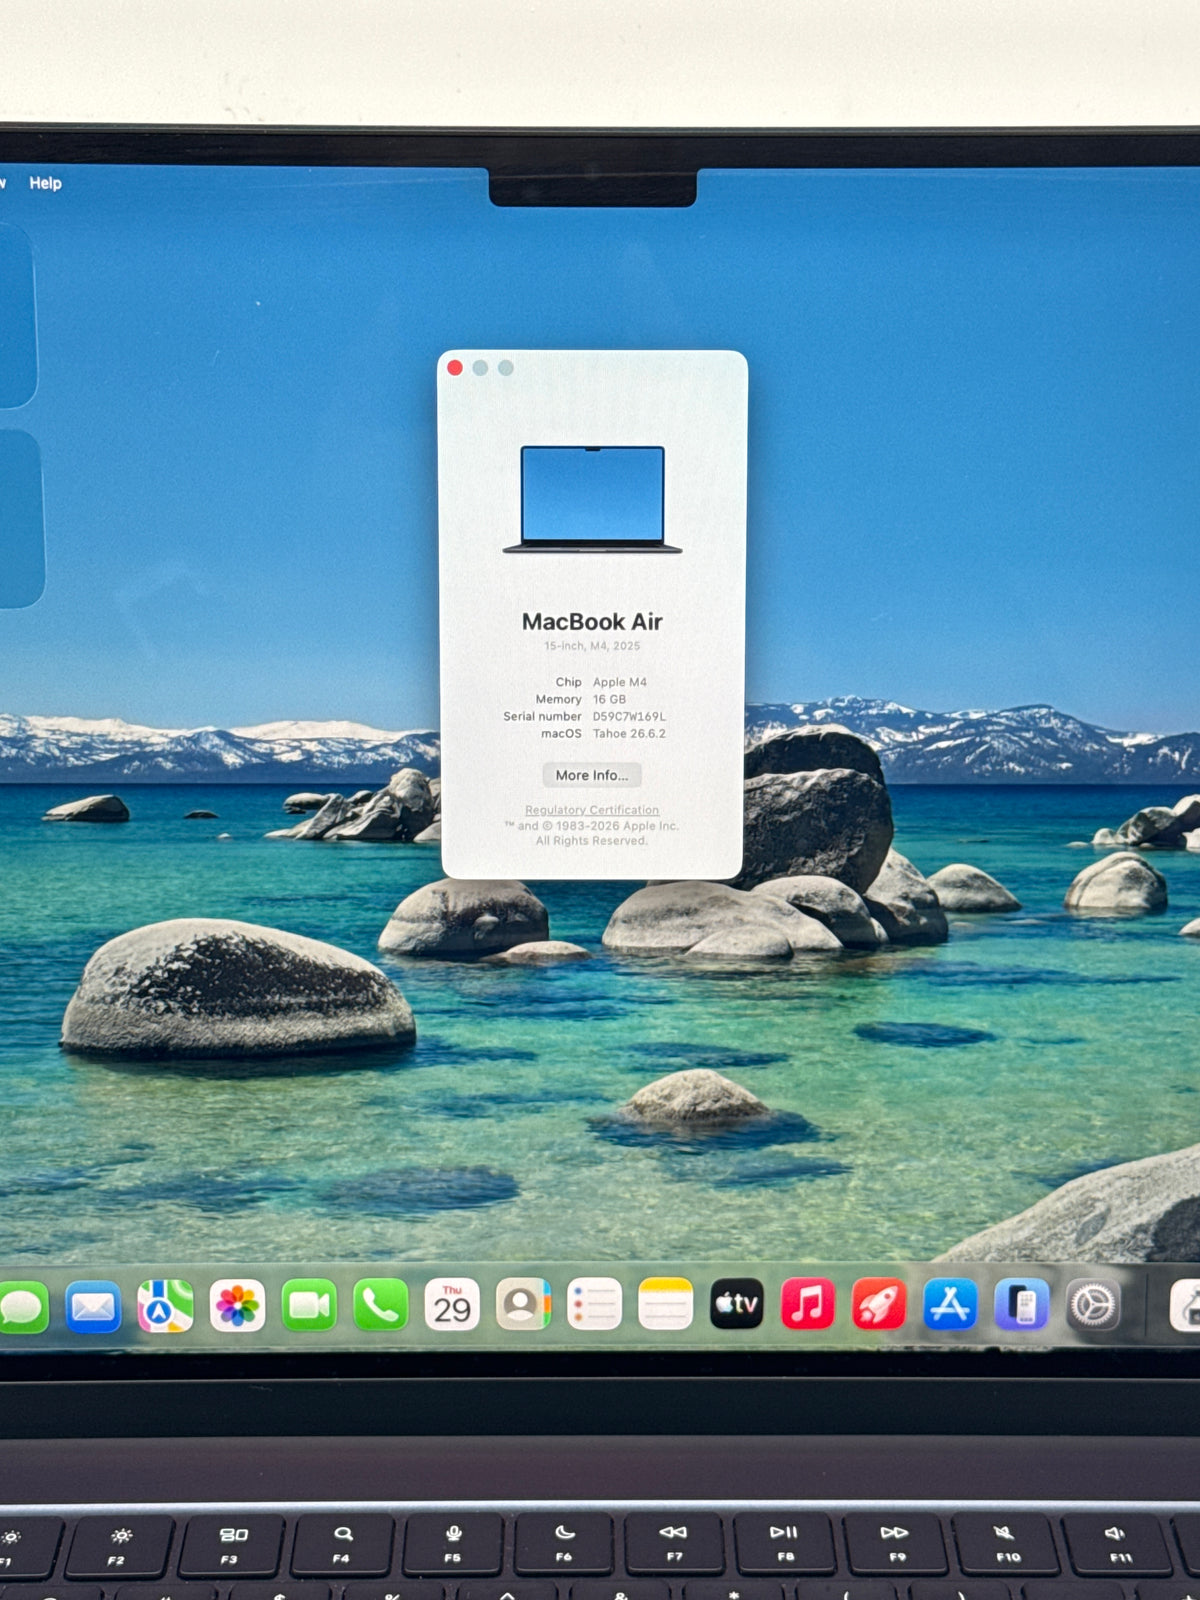Open the Calendar icon showing Thu 29
Screen dimensions: 1200x1600
click(452, 1305)
